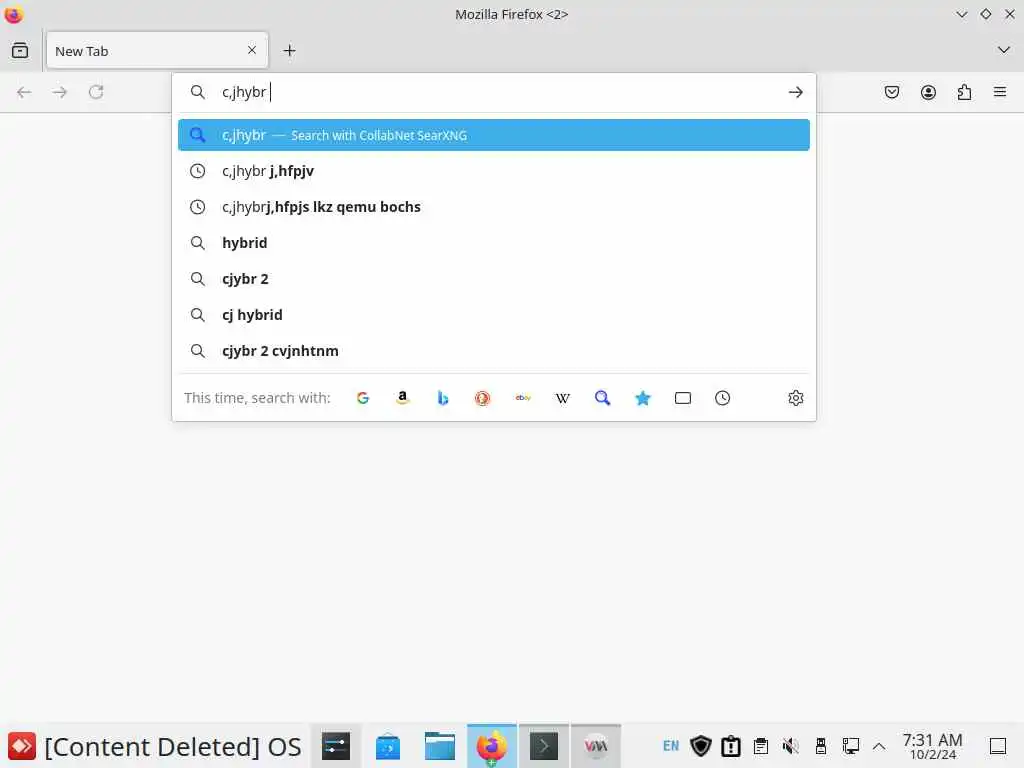Open the Firefox View icon

point(20,50)
